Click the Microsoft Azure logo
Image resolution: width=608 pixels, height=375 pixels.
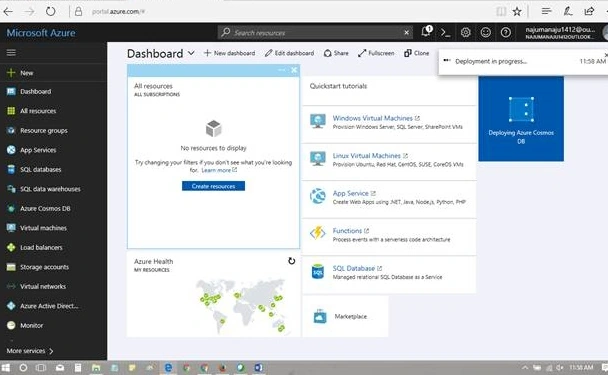[x=41, y=33]
